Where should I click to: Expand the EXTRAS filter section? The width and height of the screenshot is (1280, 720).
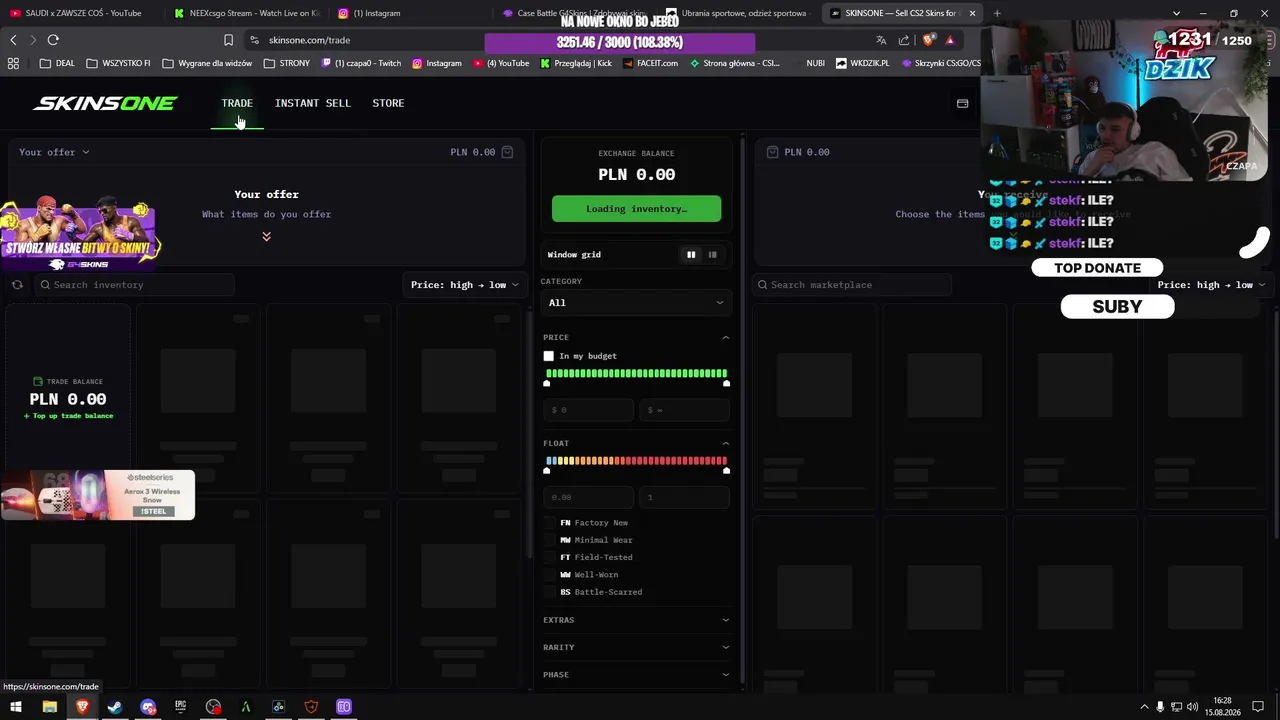pyautogui.click(x=636, y=620)
